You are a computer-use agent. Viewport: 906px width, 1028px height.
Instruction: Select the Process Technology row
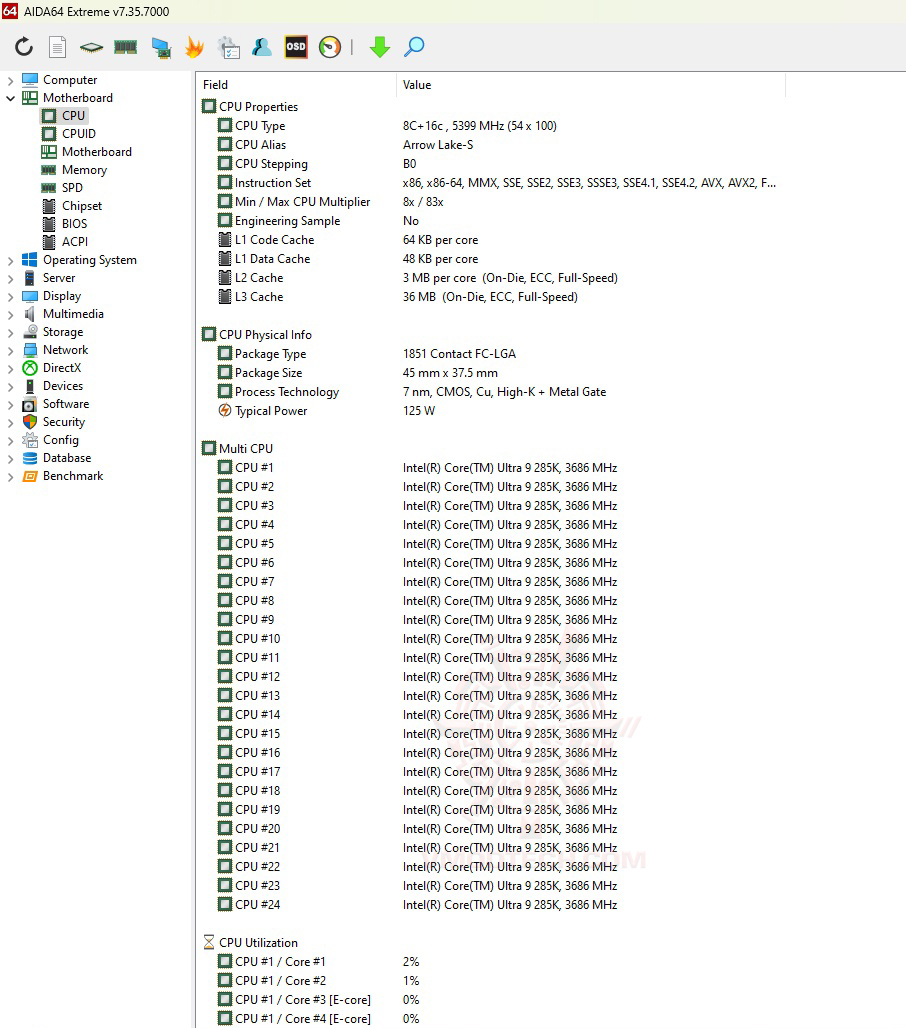pyautogui.click(x=490, y=391)
